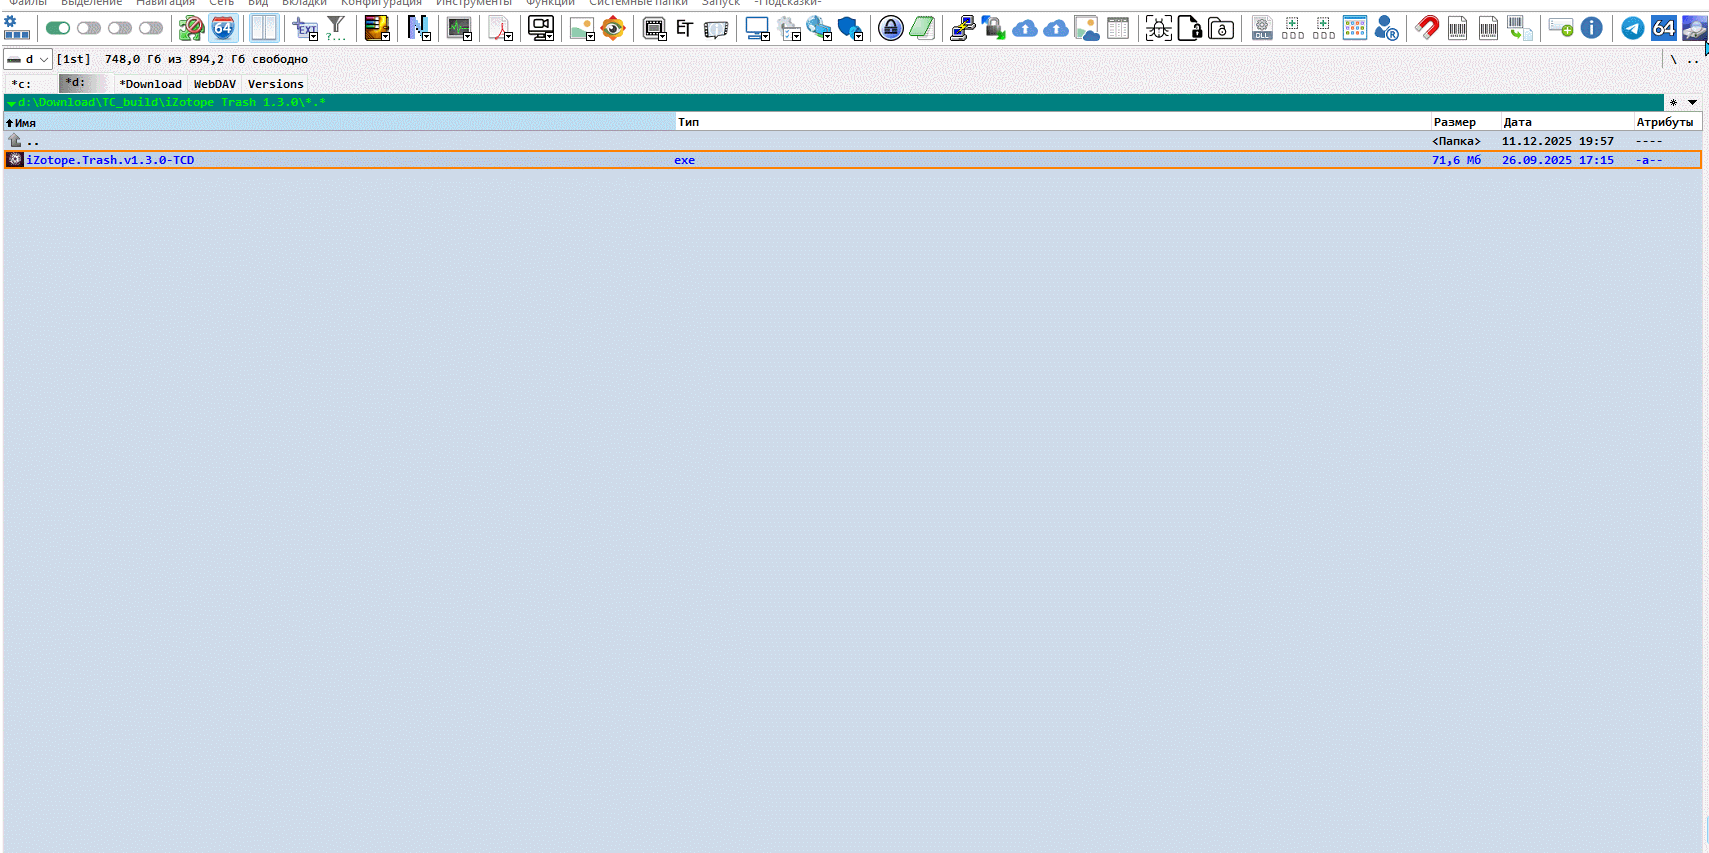Expand the directory history down arrow

pos(1692,102)
